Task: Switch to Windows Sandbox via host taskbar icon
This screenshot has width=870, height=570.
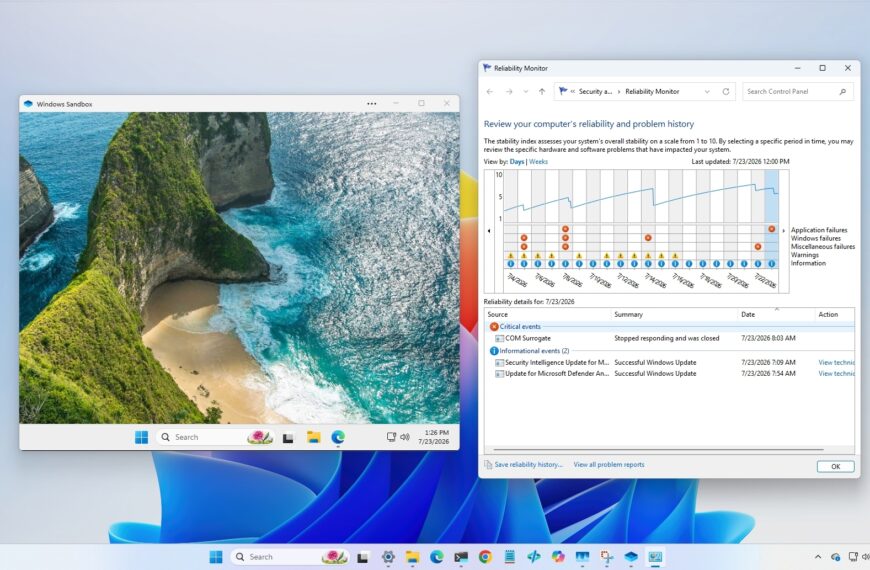Action: pyautogui.click(x=631, y=557)
